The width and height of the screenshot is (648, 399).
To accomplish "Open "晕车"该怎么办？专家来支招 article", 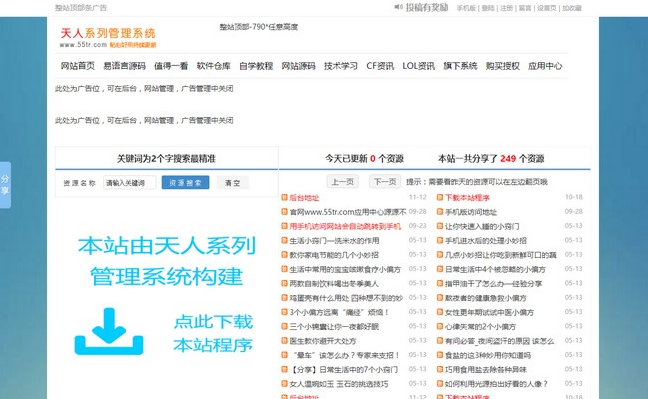I will 345,355.
